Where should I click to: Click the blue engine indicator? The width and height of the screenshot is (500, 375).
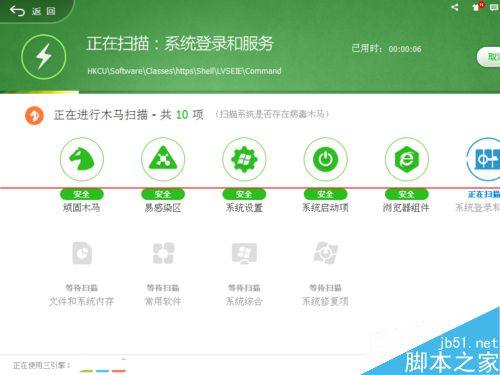[102, 371]
